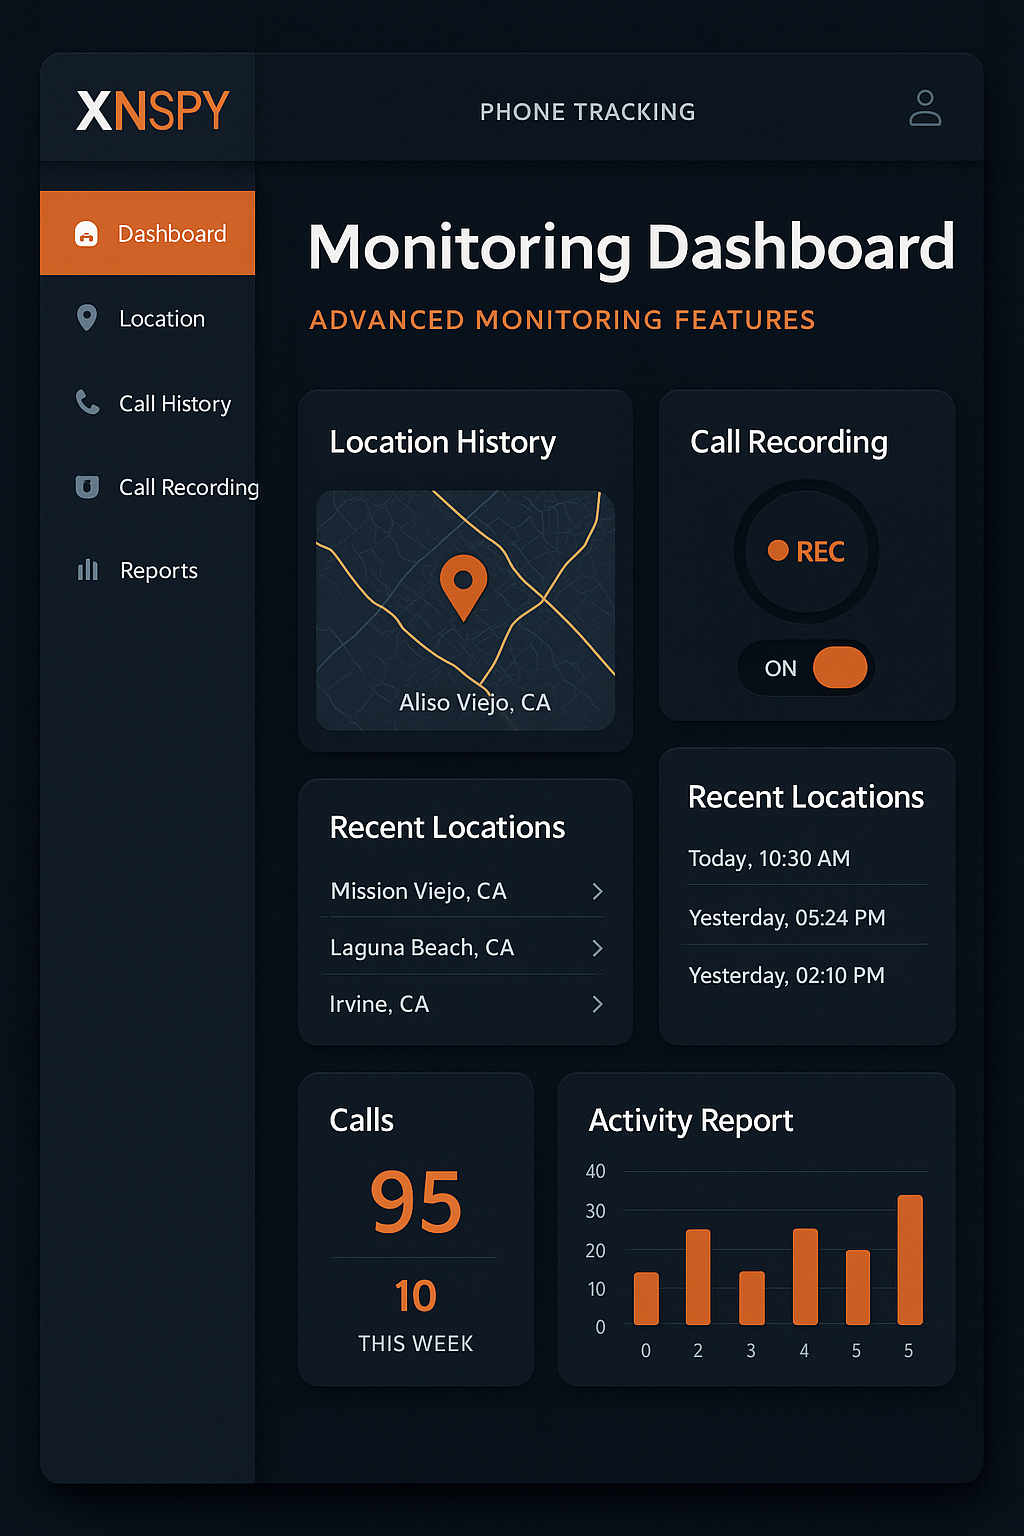
Task: Click the 30 y-axis label
Action: click(x=595, y=1211)
